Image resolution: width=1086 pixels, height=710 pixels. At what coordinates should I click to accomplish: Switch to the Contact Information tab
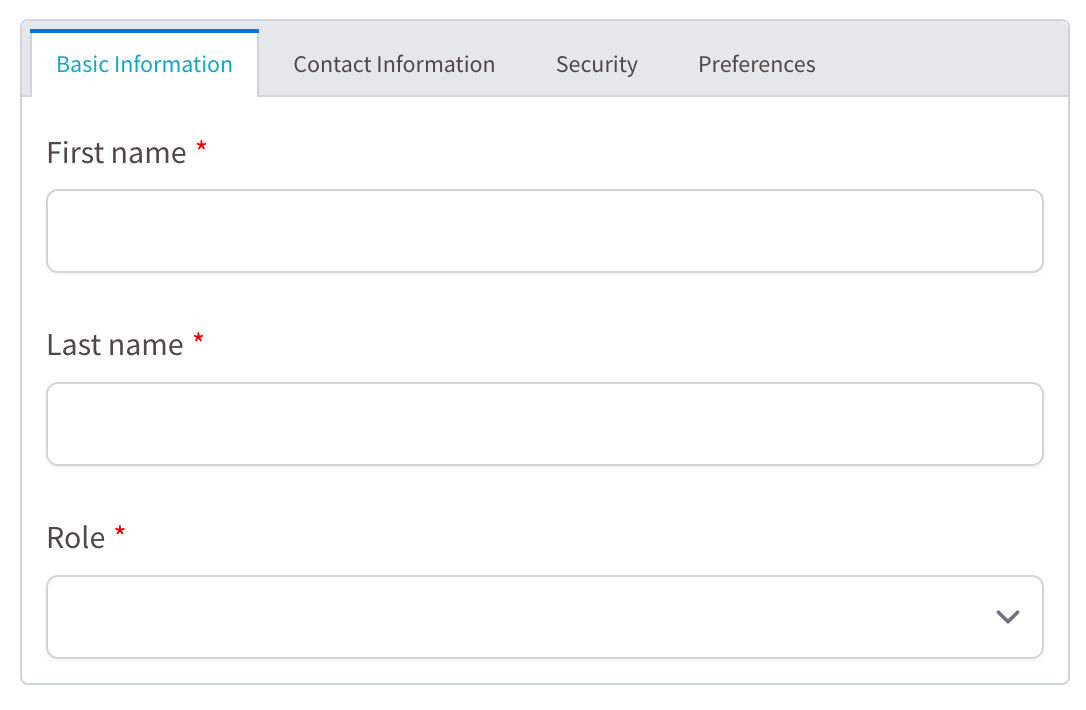(394, 64)
